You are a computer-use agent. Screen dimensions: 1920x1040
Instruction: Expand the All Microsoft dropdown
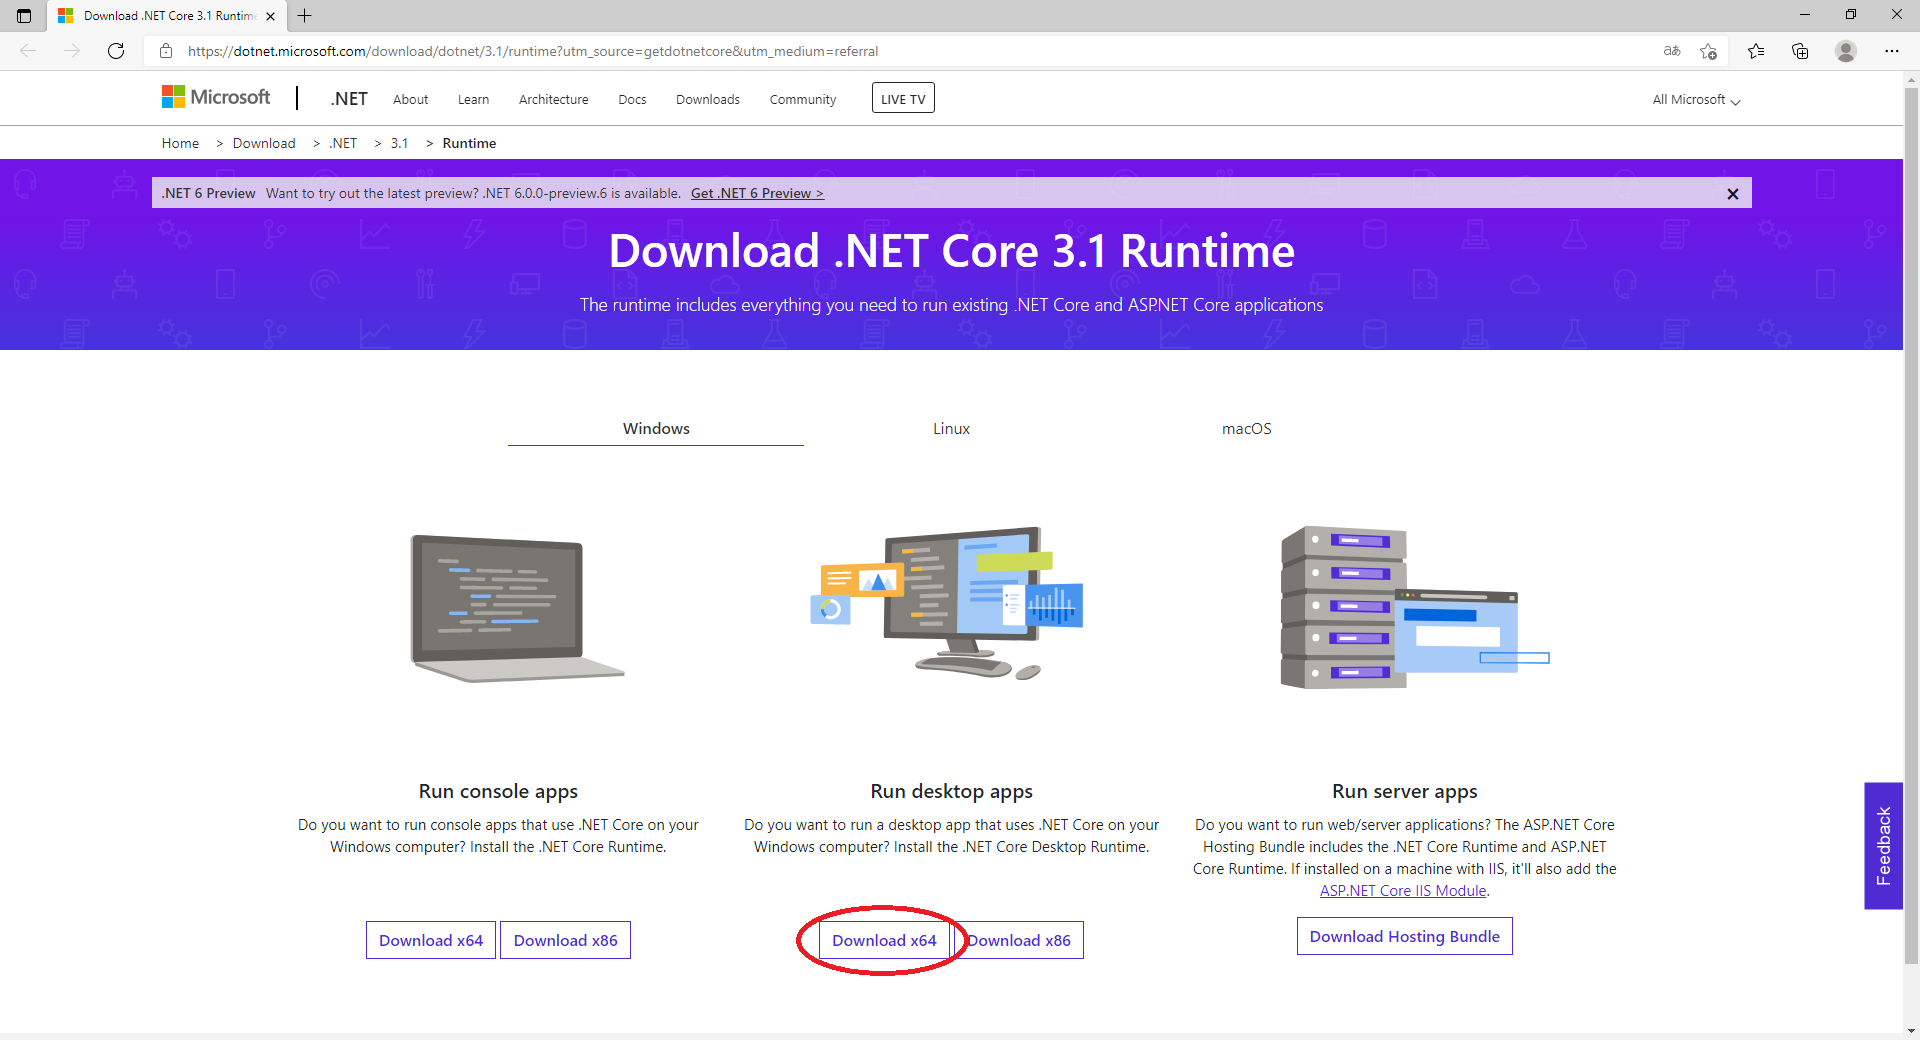coord(1696,100)
